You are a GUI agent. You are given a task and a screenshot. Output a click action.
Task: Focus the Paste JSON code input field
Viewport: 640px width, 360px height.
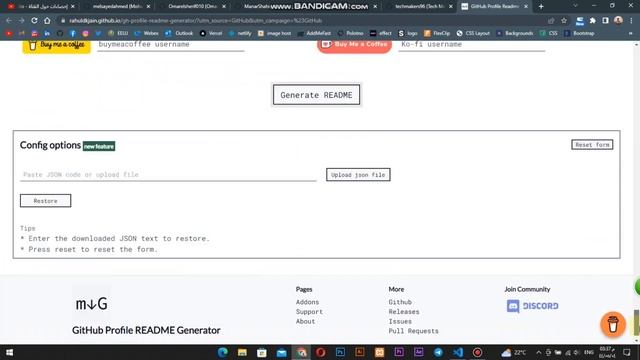point(168,175)
